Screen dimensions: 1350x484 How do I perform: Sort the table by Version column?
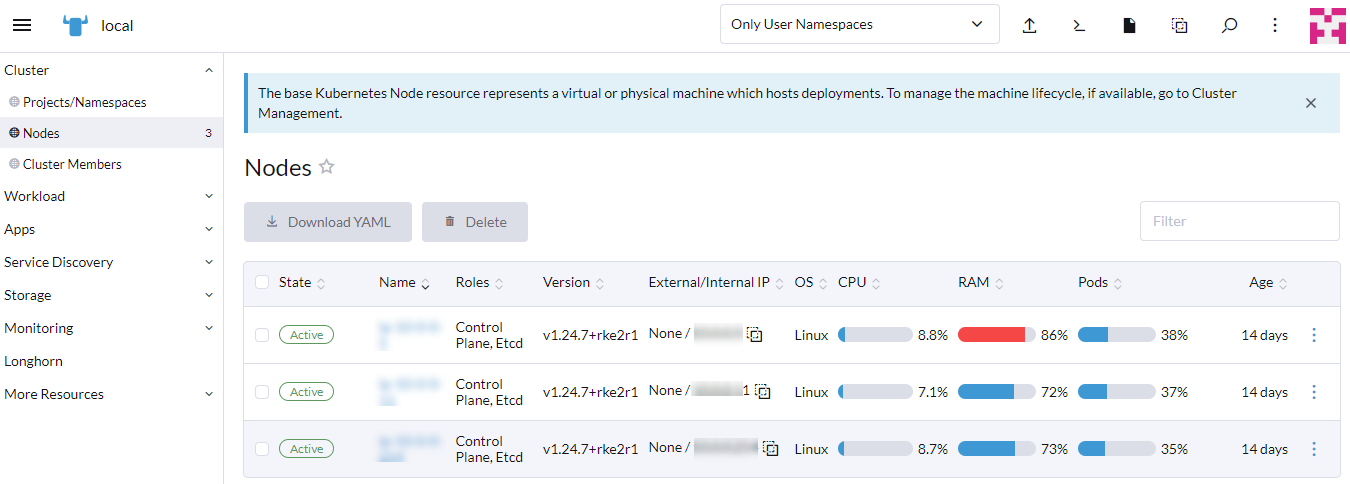click(x=573, y=283)
